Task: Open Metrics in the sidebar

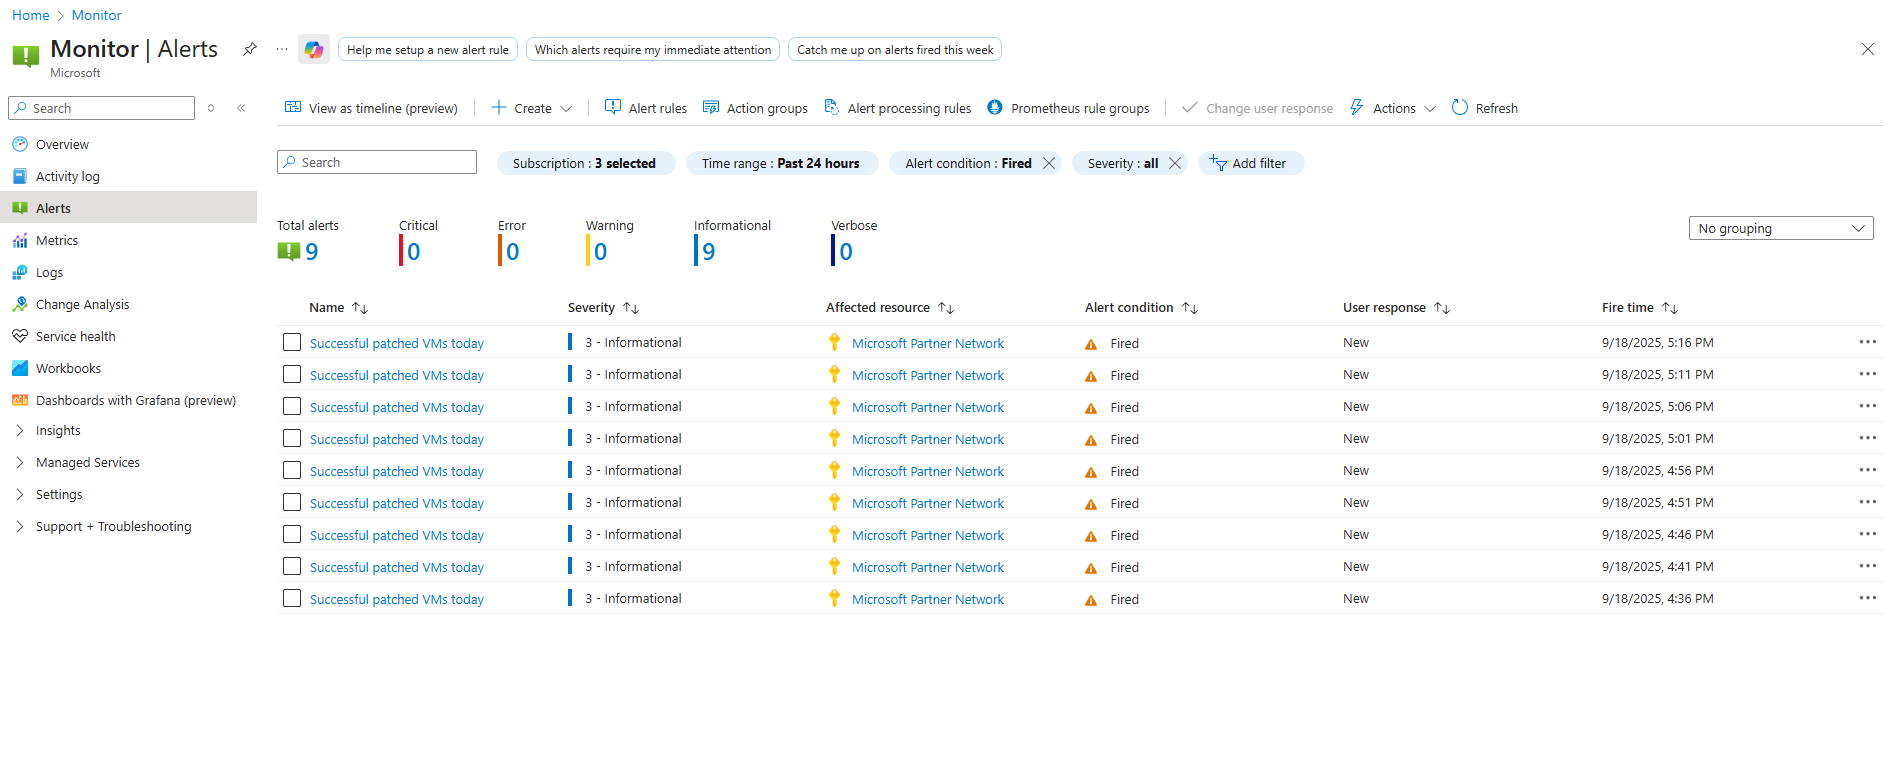Action: pos(57,240)
